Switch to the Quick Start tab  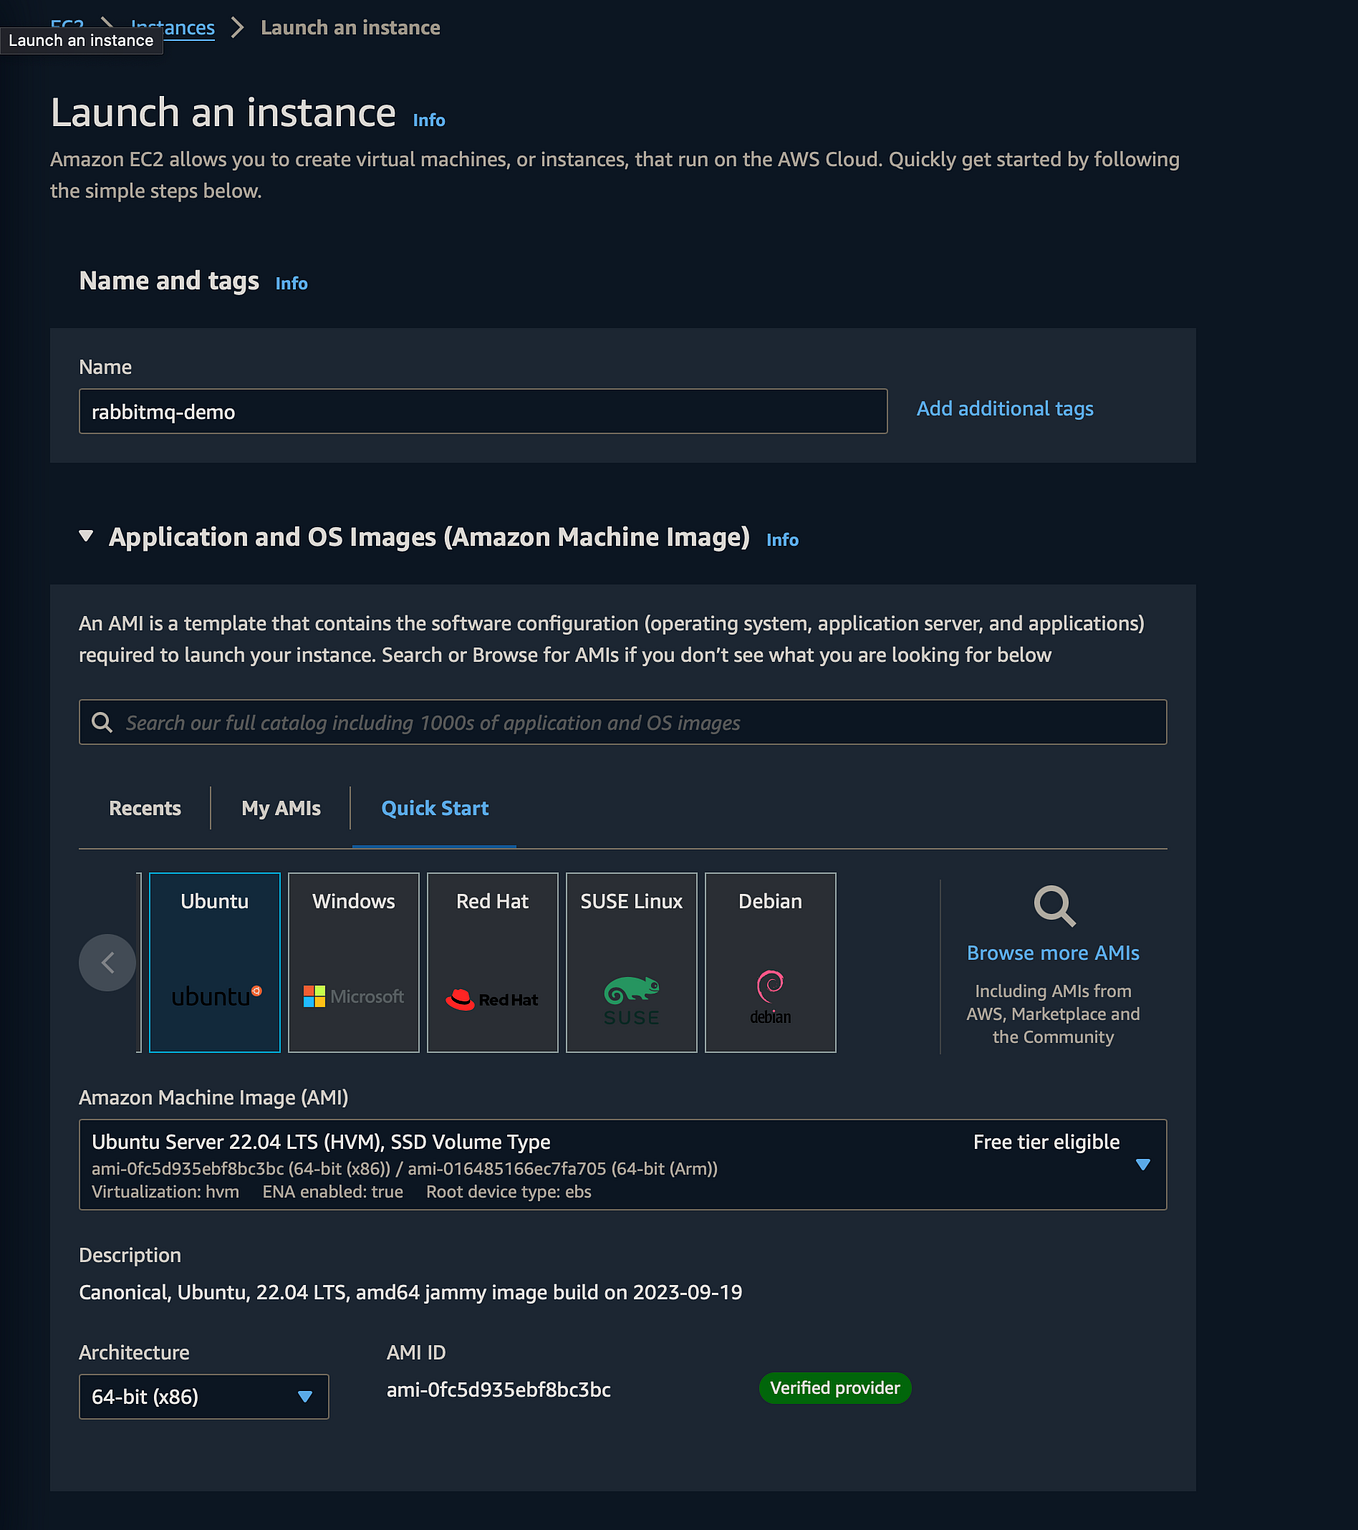pyautogui.click(x=435, y=808)
